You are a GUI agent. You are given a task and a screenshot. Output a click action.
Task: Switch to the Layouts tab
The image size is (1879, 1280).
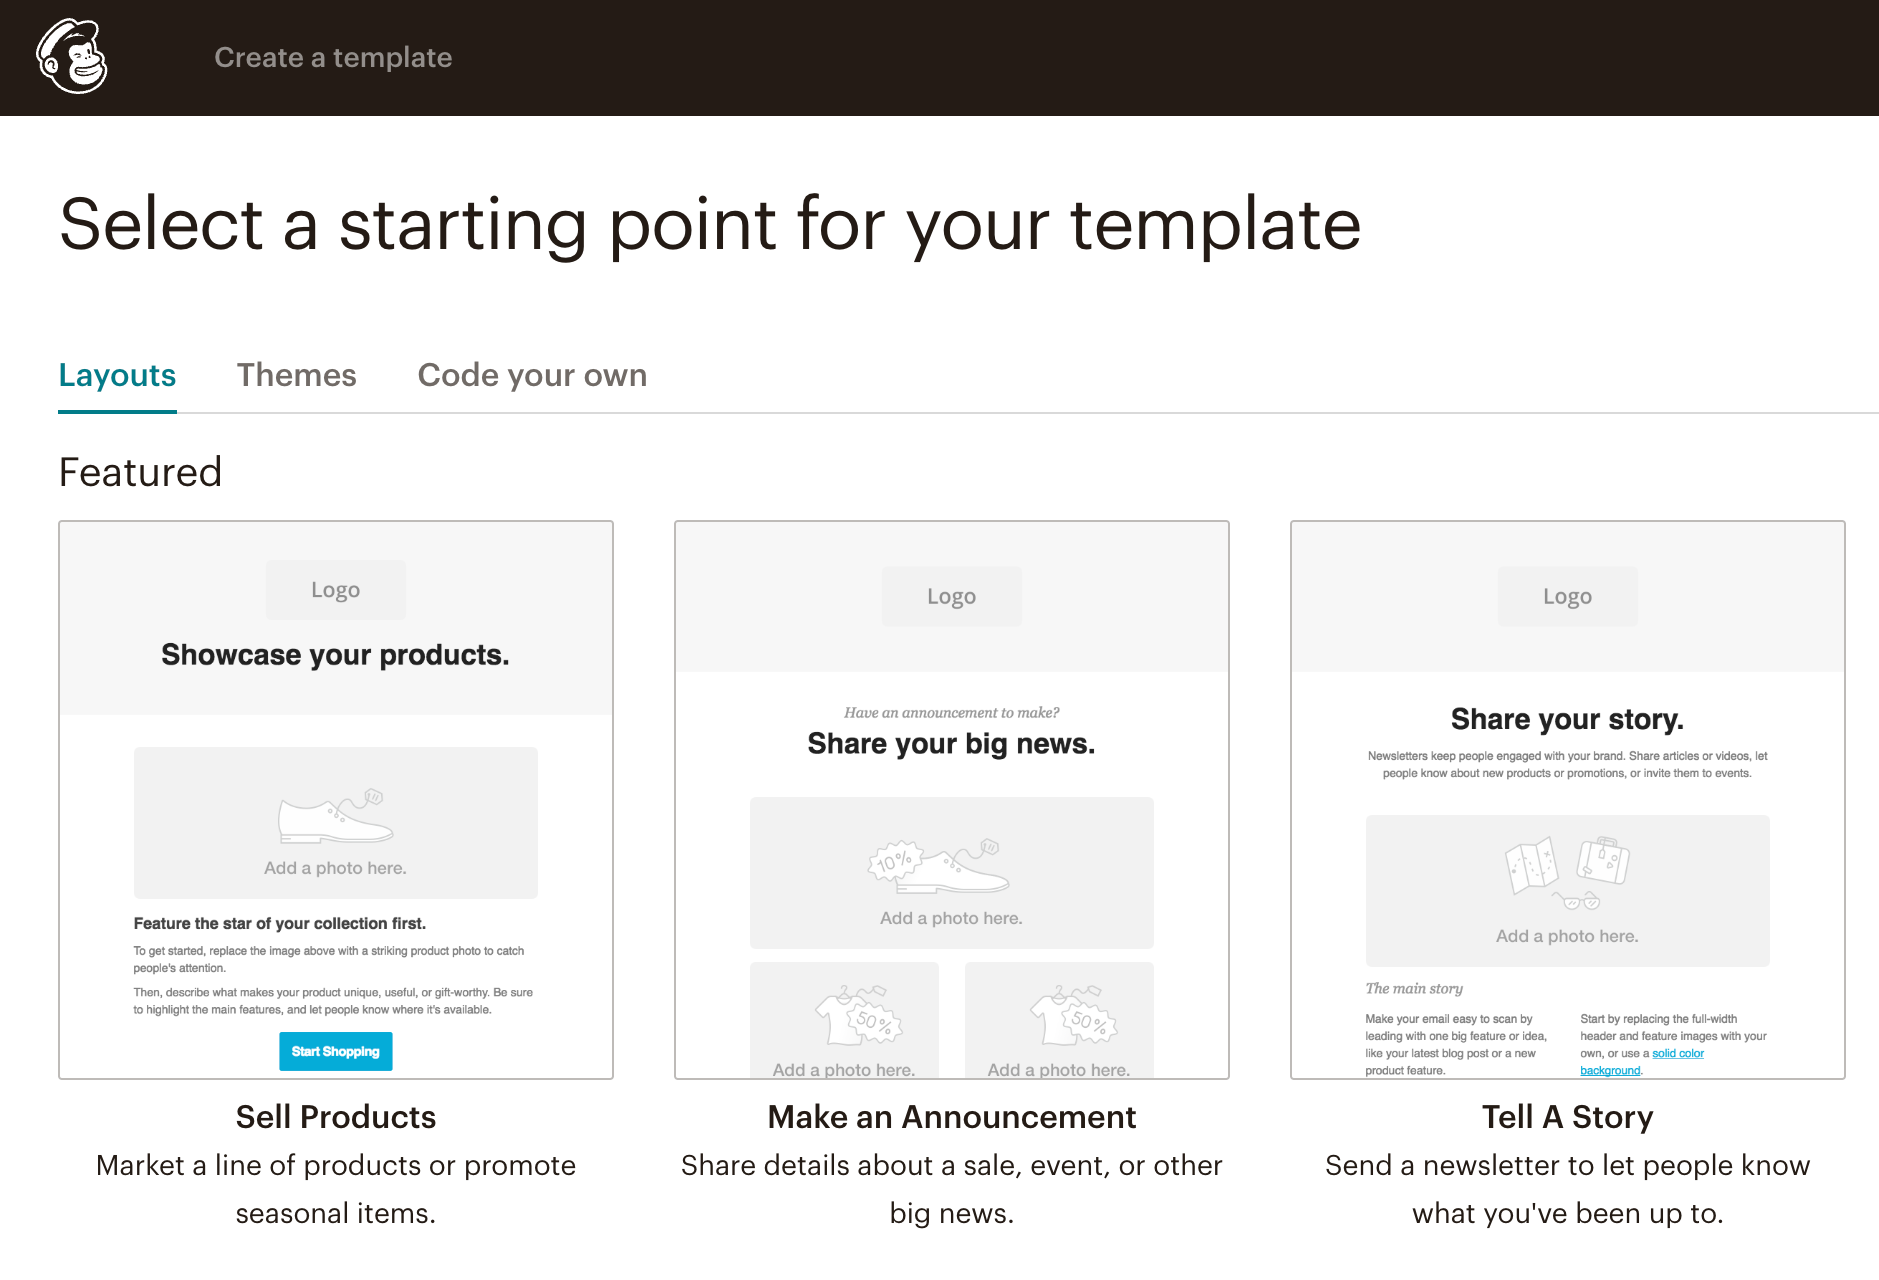(117, 375)
